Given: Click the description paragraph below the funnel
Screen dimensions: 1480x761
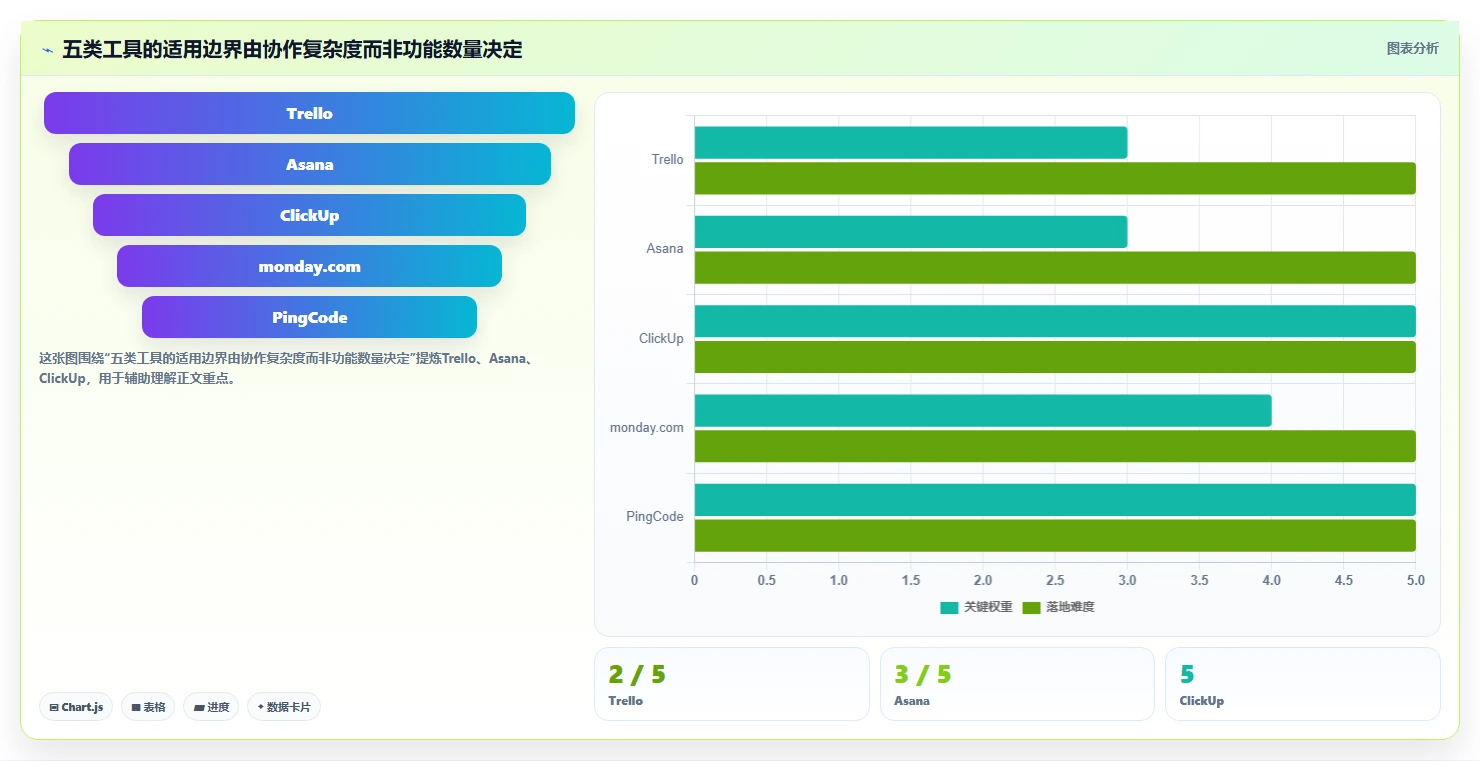Looking at the screenshot, I should click(290, 368).
